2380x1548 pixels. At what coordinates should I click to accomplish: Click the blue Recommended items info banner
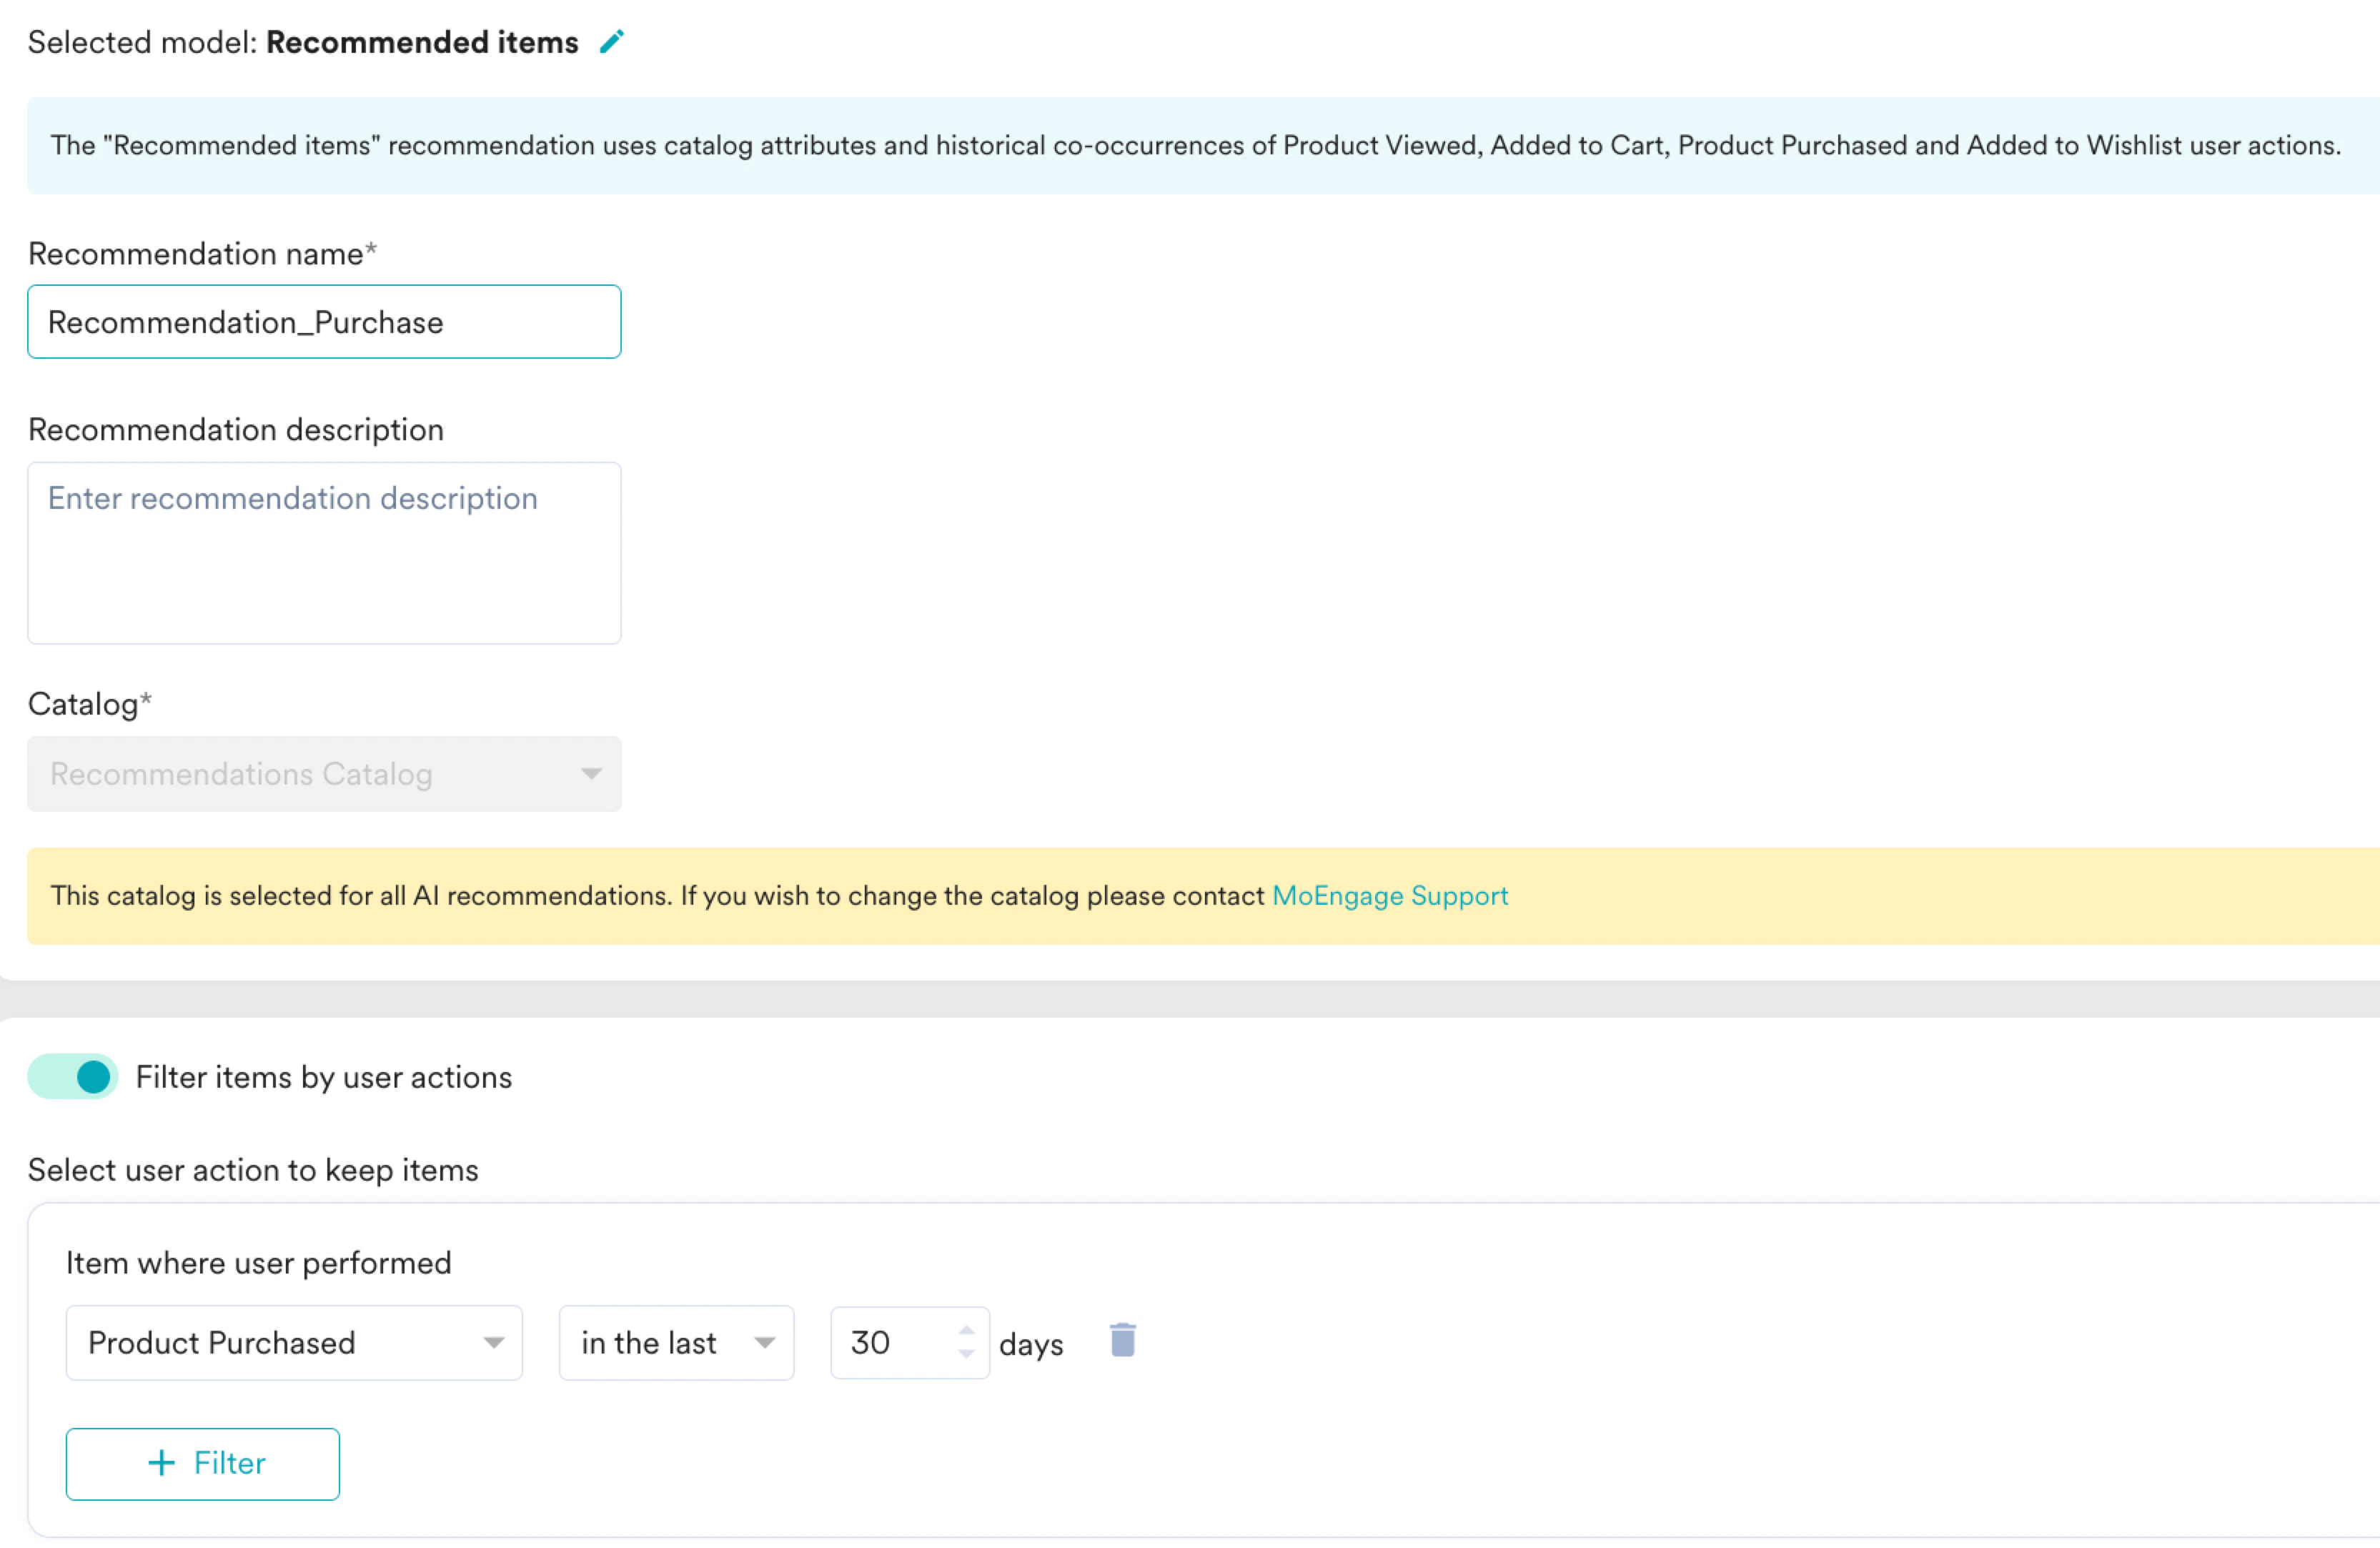point(1195,146)
